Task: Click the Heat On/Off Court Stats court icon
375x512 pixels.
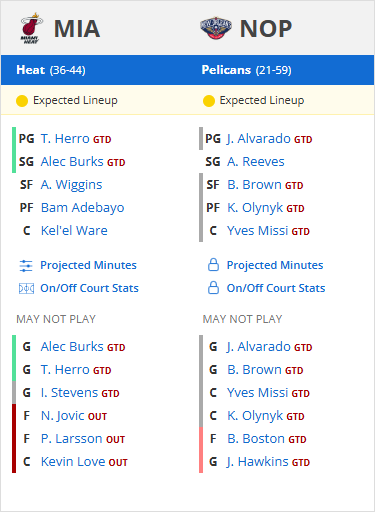Action: [26, 288]
